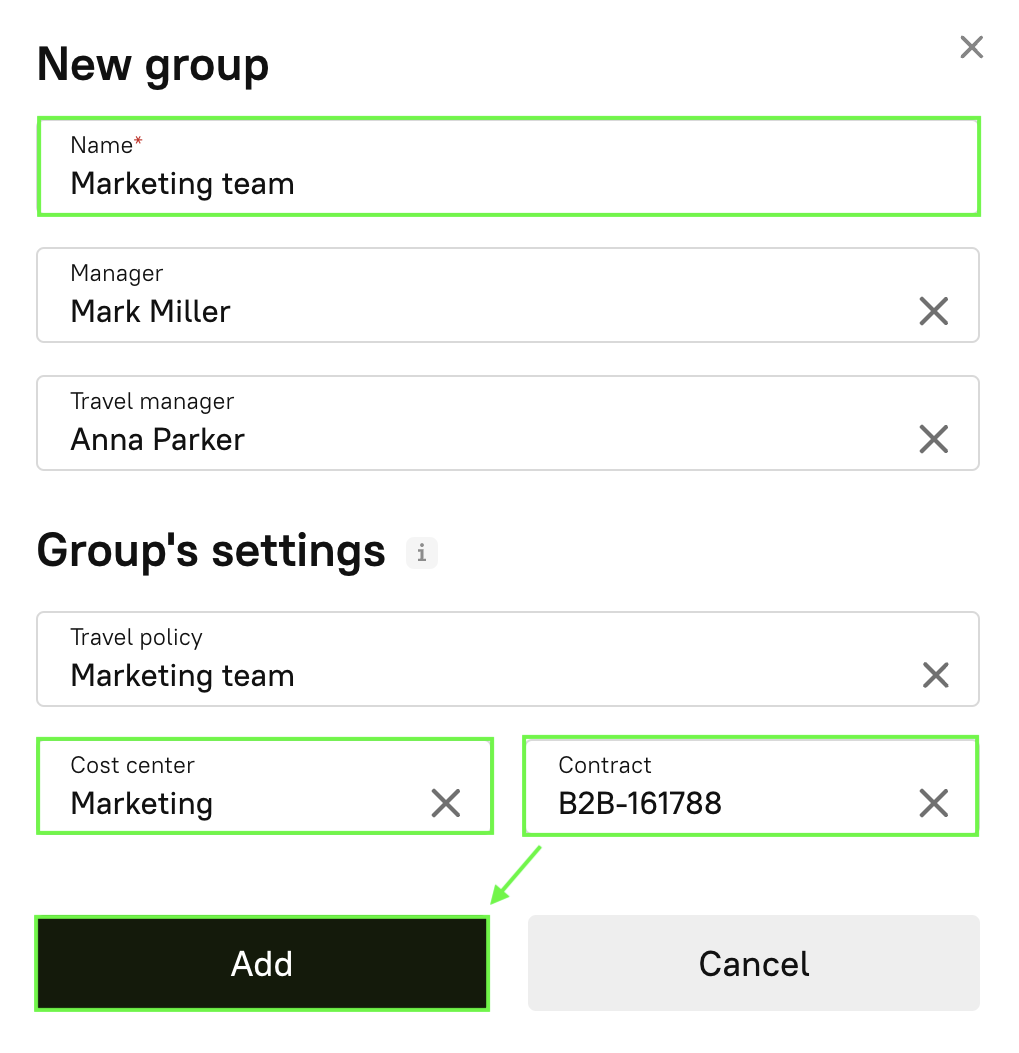Cancel creating the new group
1019x1053 pixels.
[753, 963]
